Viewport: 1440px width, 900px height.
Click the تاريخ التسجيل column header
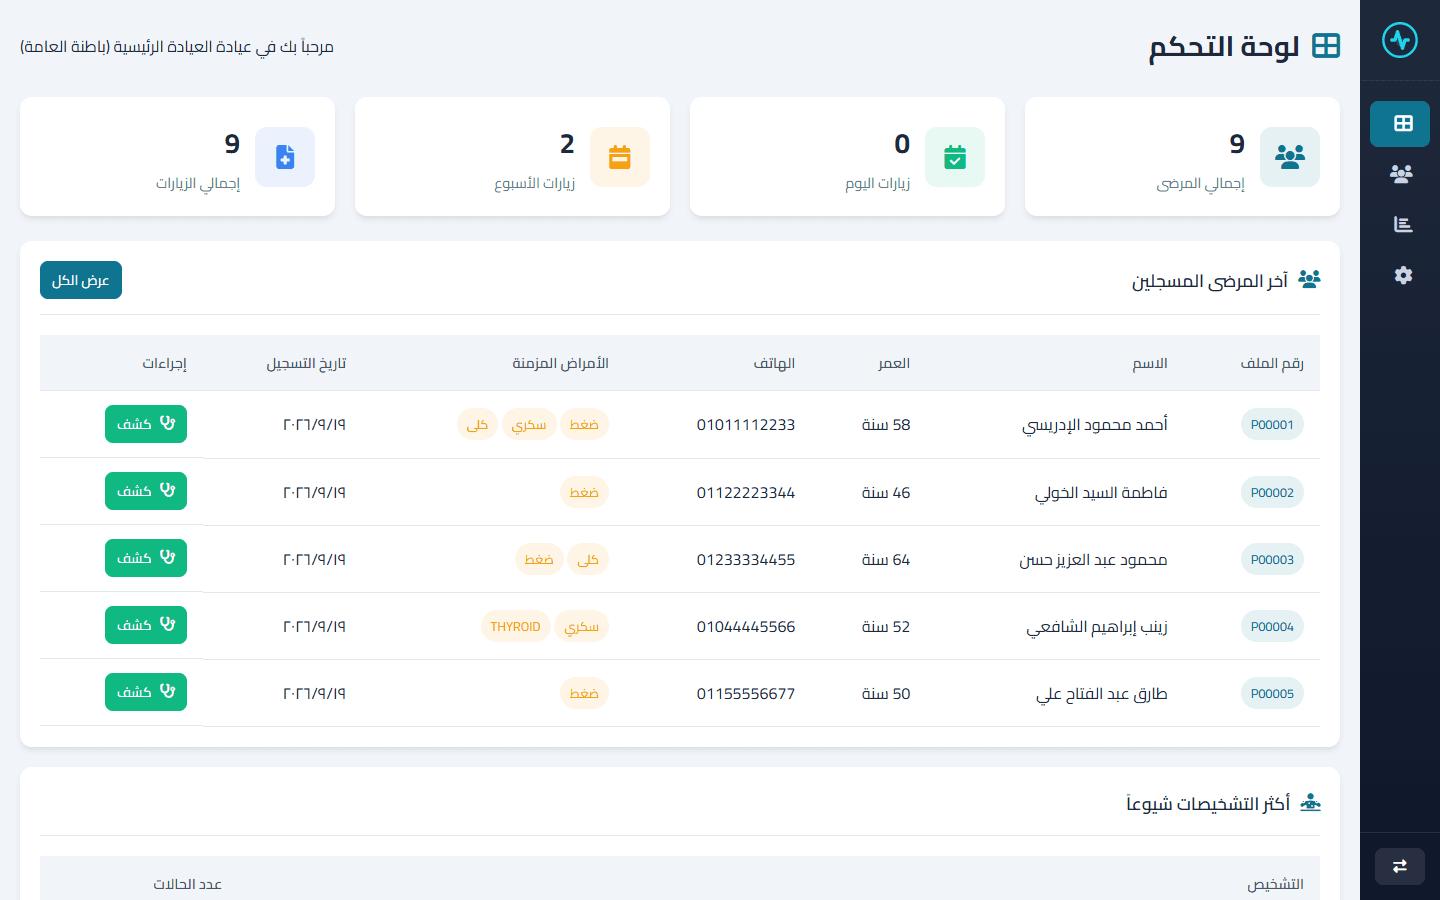(306, 363)
